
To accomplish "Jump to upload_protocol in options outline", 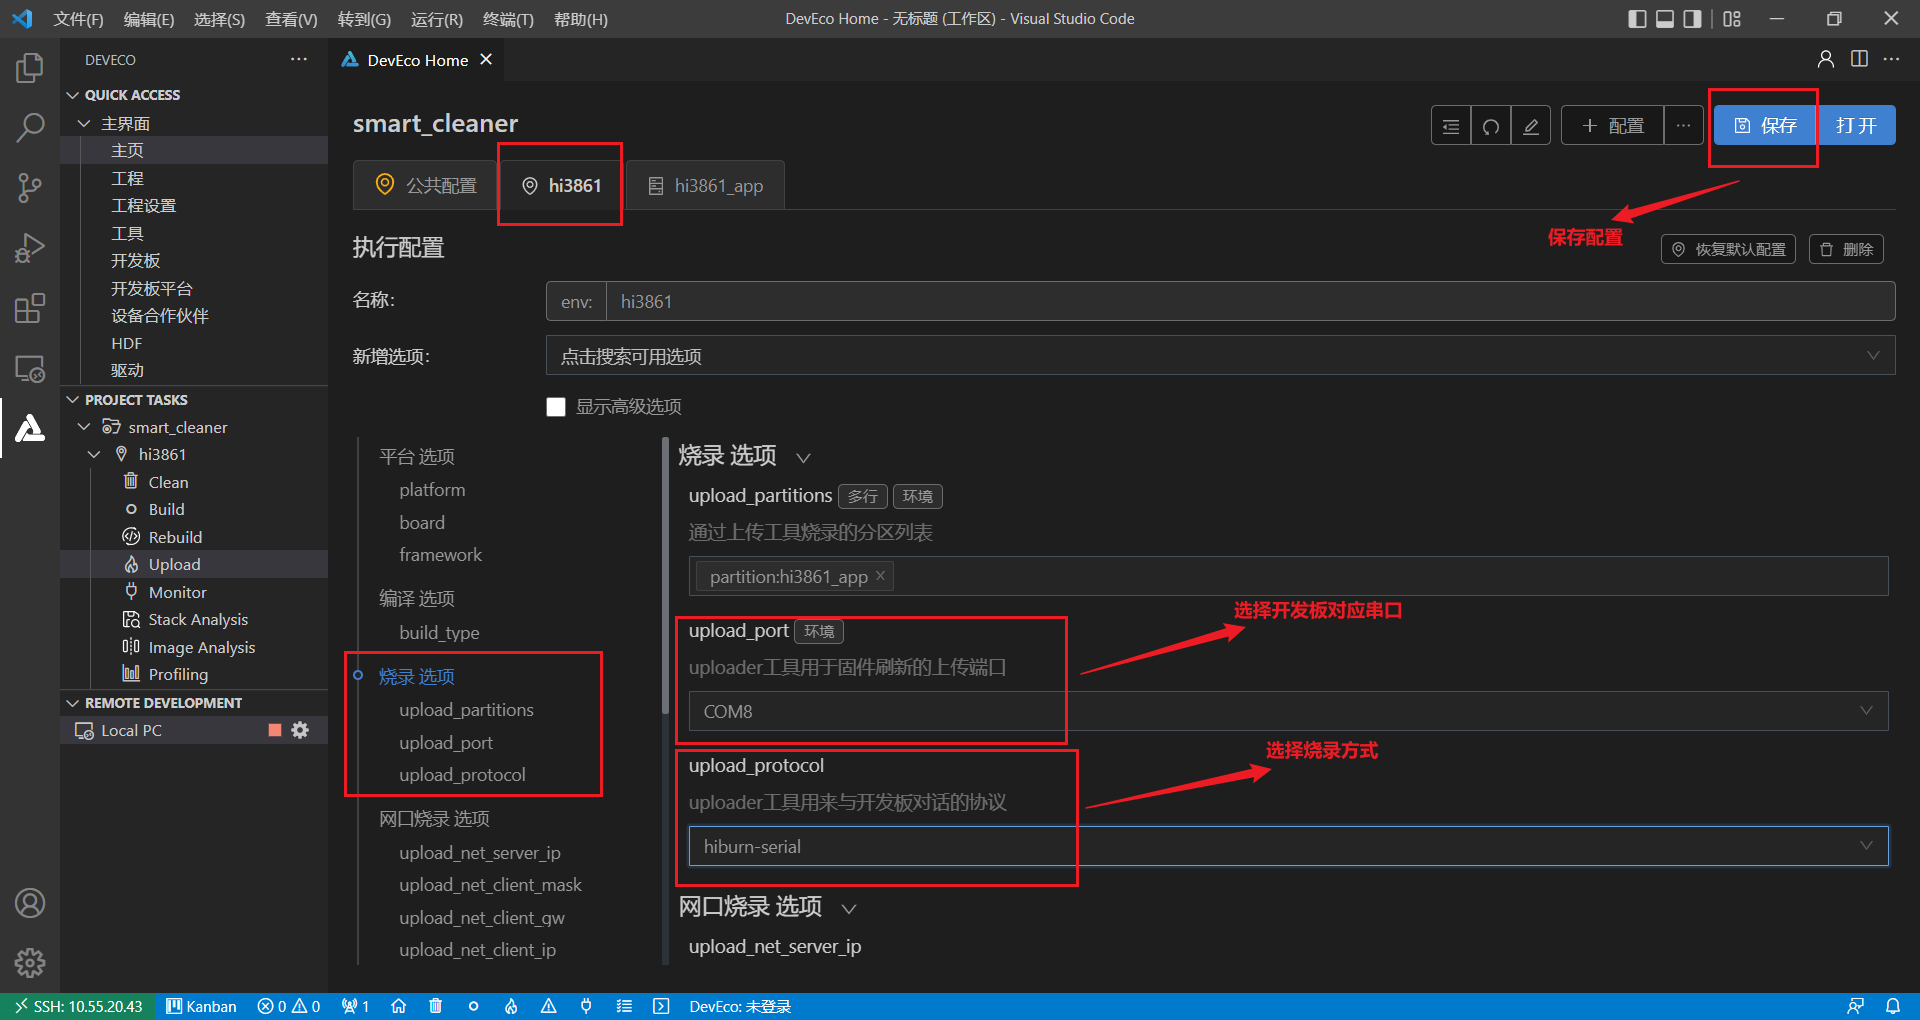I will click(x=462, y=775).
